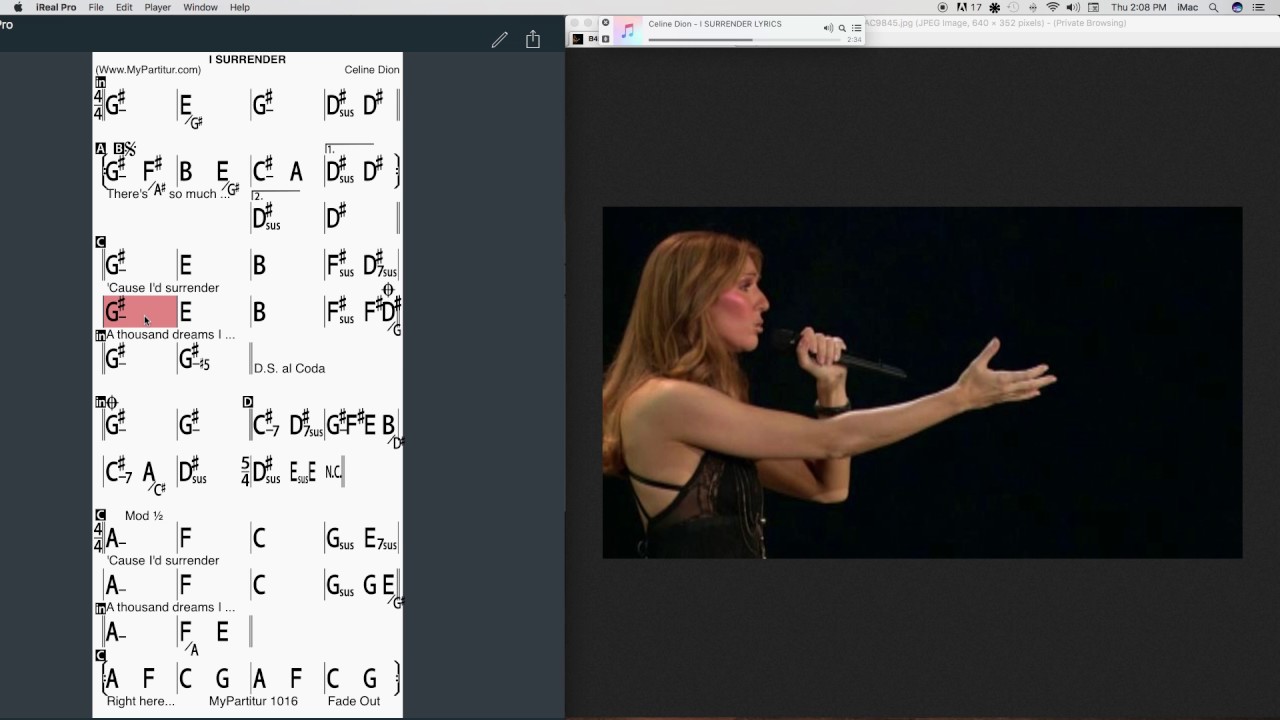The image size is (1280, 720).
Task: Click the segno sign beside section B
Action: (131, 148)
